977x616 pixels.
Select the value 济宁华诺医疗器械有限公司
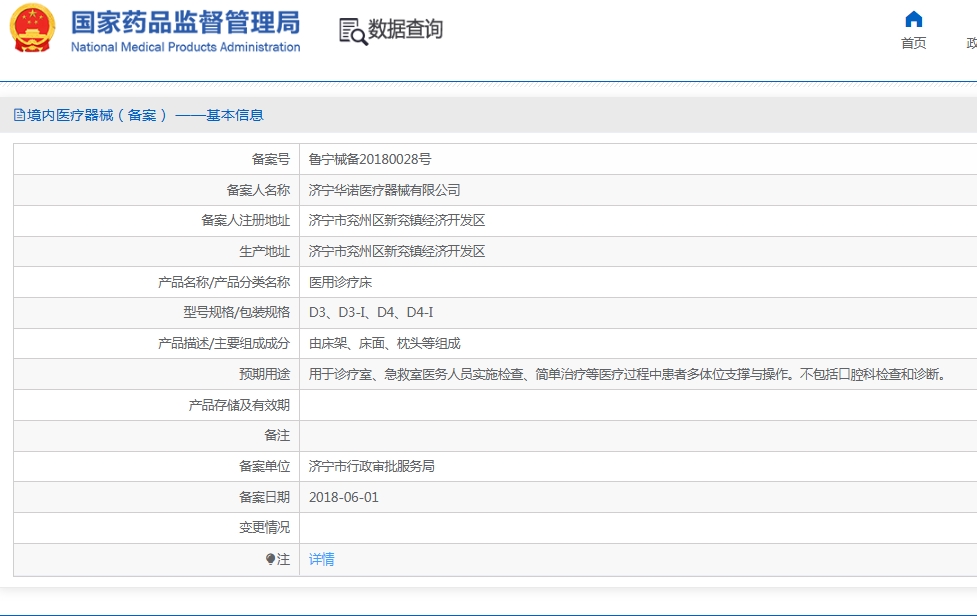(x=384, y=191)
